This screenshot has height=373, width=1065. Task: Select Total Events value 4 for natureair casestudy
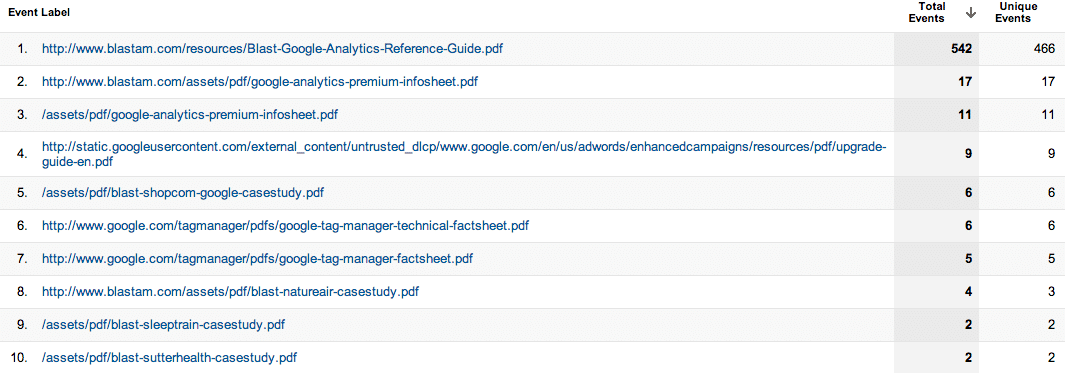(x=969, y=291)
